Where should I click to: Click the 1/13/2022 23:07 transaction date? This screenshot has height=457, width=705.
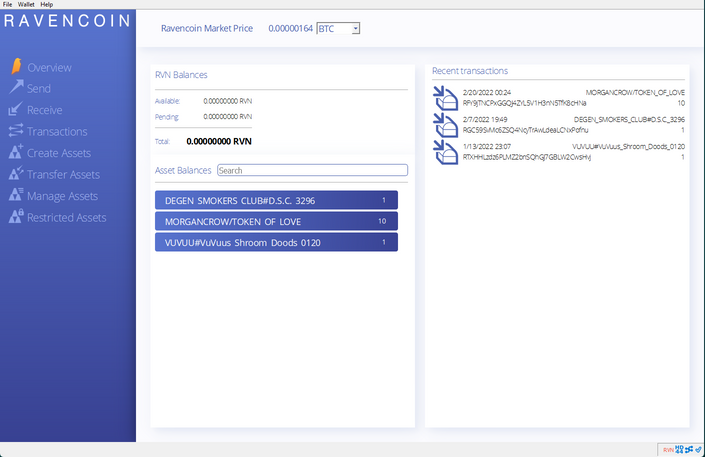pos(487,146)
